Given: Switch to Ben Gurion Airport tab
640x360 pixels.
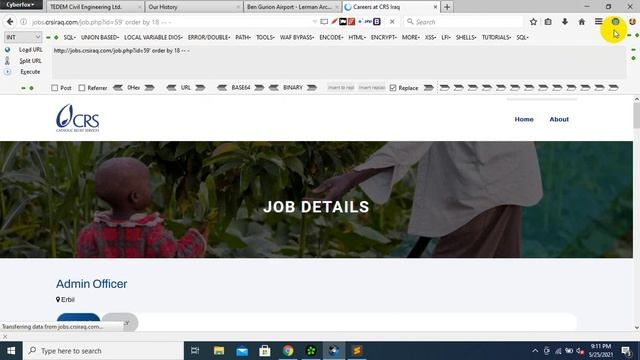Looking at the screenshot, I should point(292,7).
